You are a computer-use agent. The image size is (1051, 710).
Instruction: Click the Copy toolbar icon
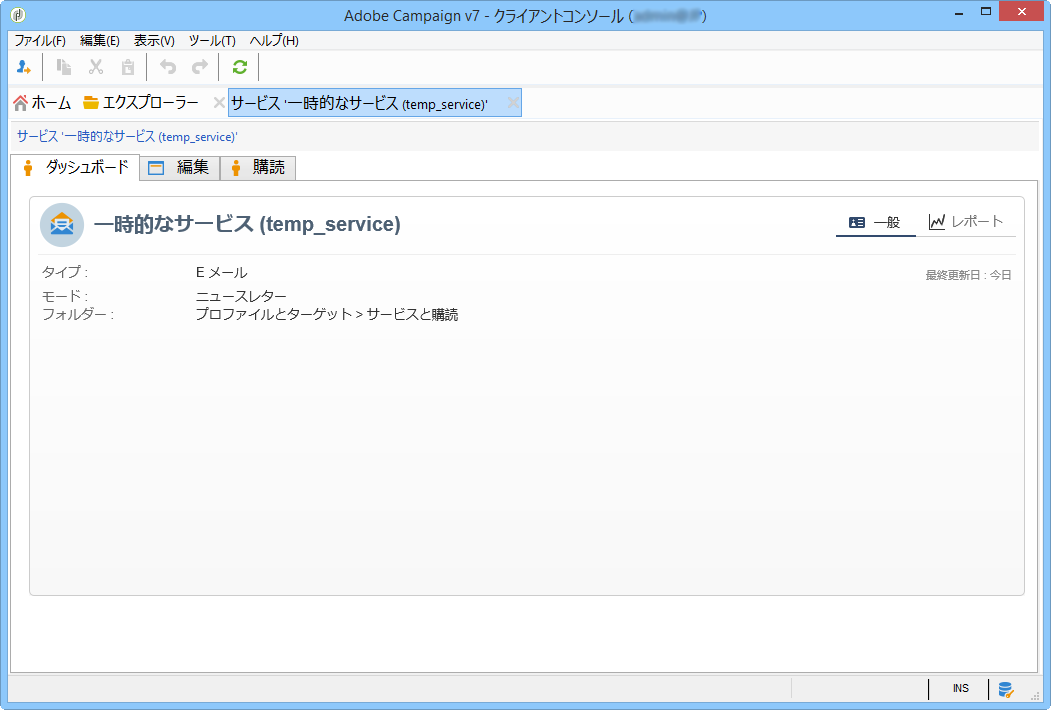[64, 67]
